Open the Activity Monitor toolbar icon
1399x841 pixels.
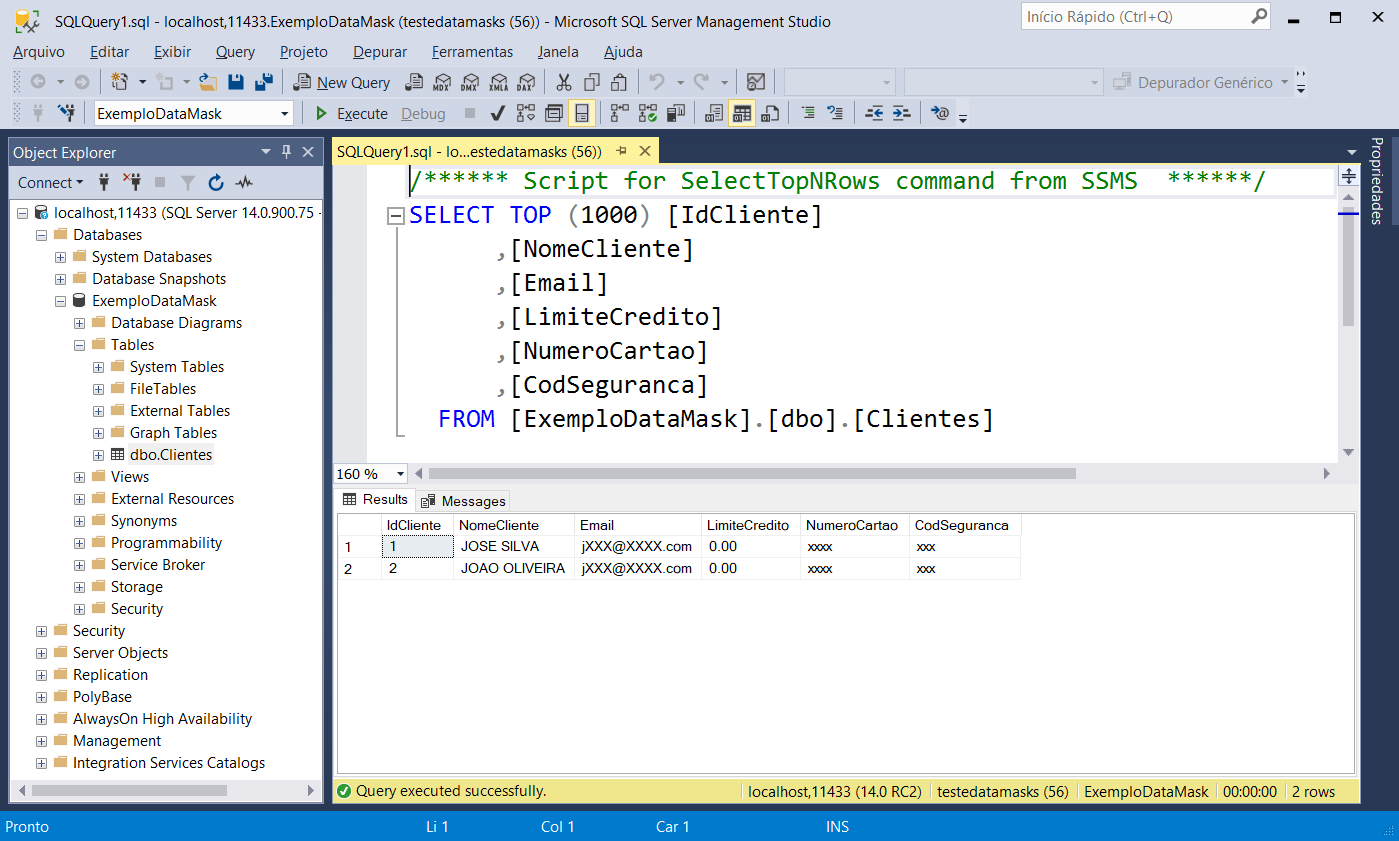tap(757, 82)
